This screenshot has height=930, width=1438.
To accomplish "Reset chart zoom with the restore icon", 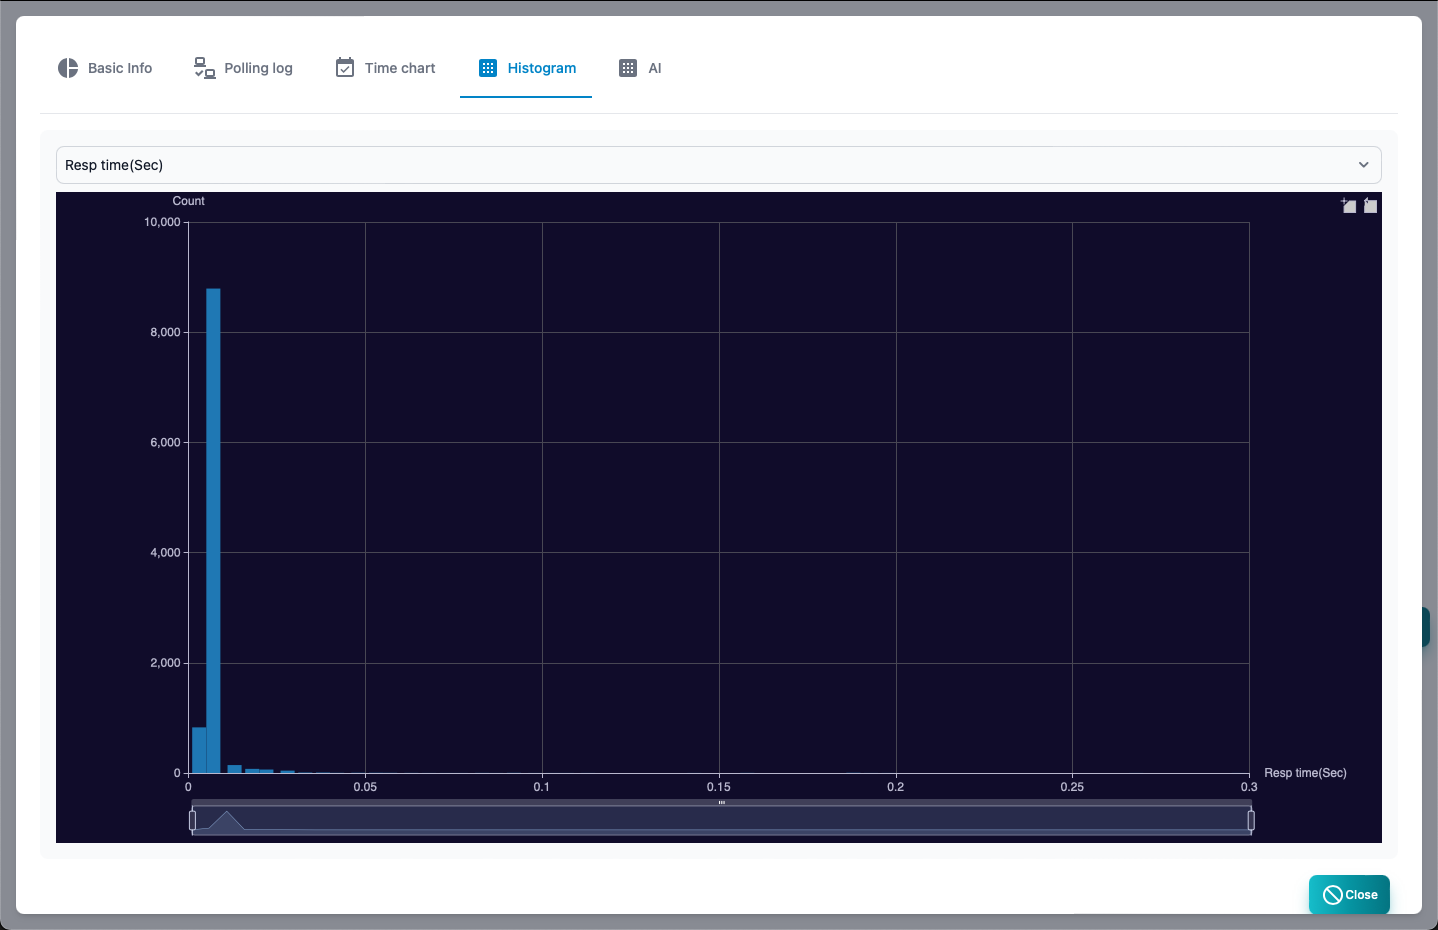I will [x=1370, y=205].
